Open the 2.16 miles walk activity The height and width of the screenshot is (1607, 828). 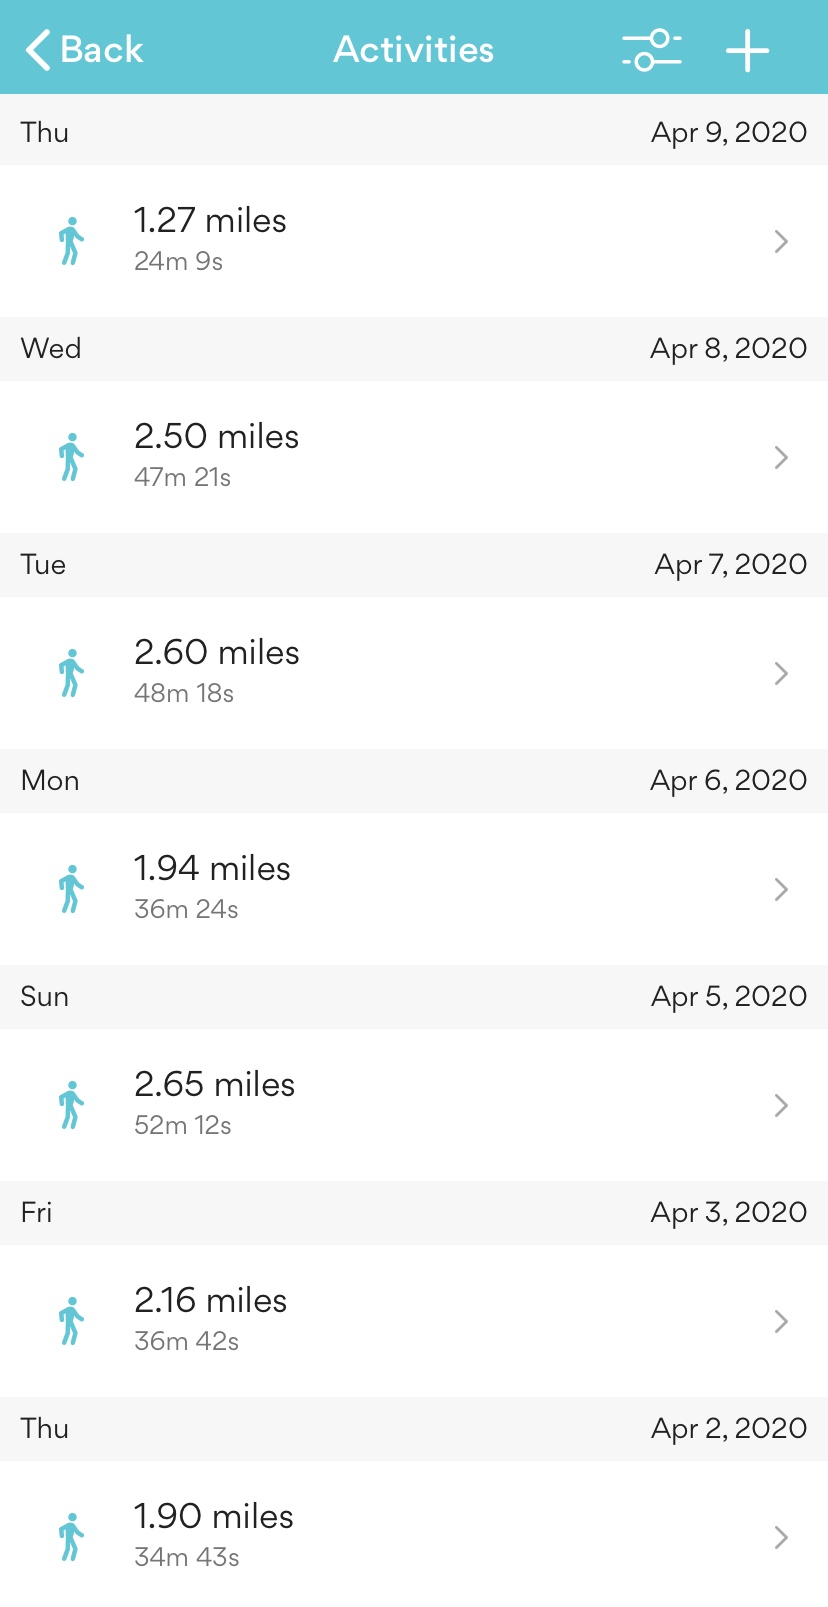210,1301
